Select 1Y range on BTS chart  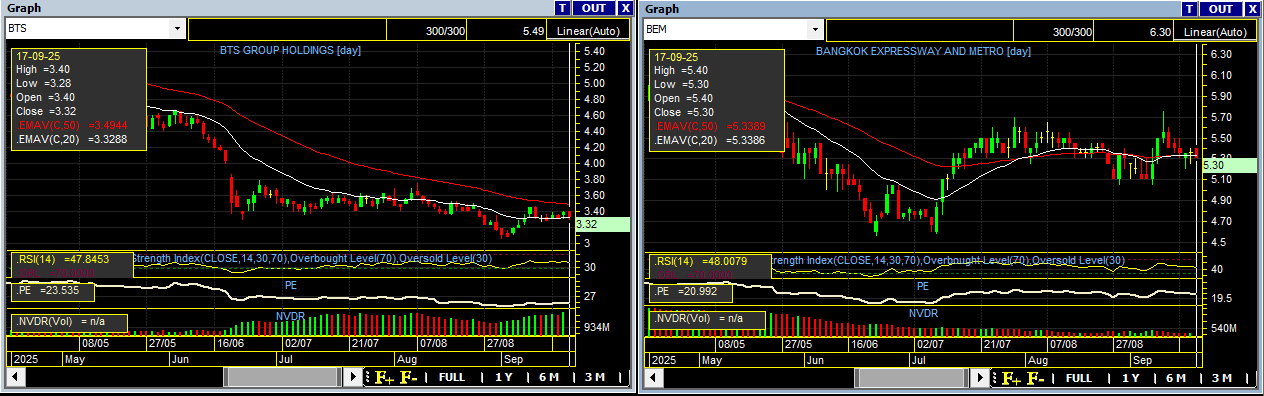503,378
